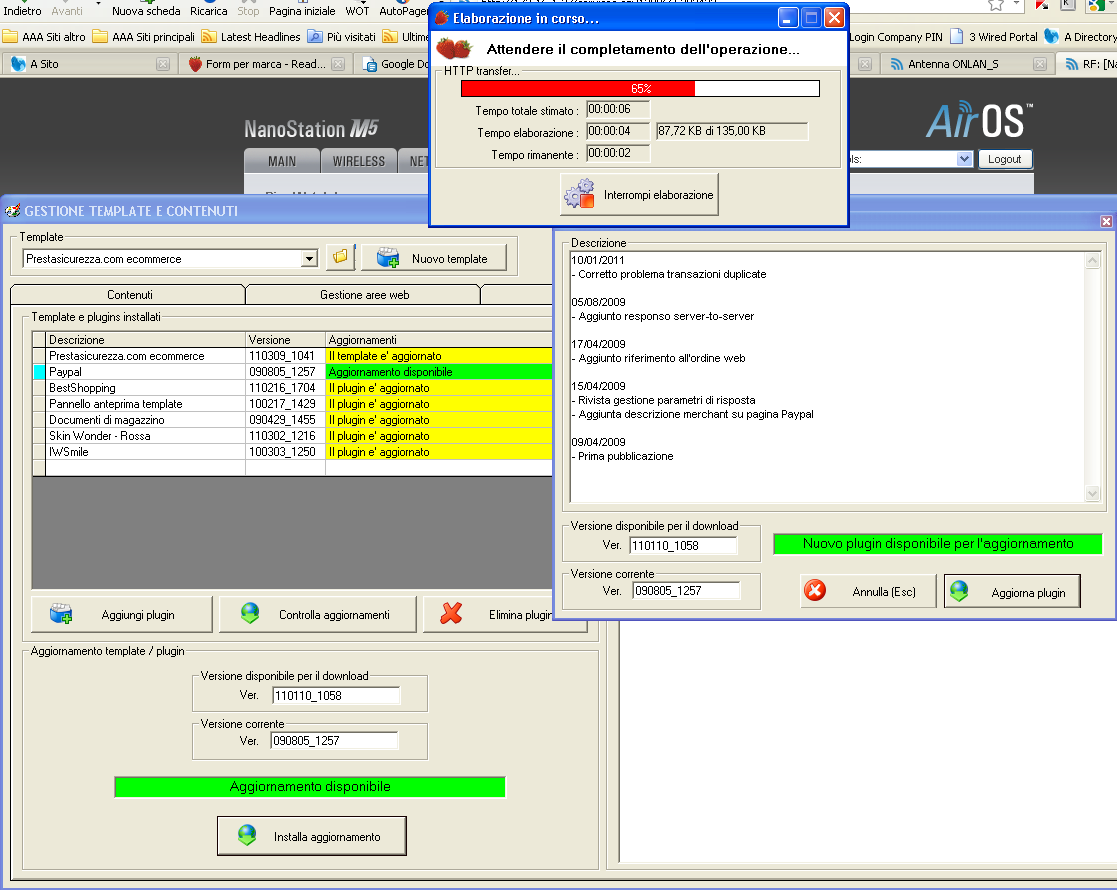
Task: Click the globe icon on Controlla aggiornamenti
Action: (x=250, y=614)
